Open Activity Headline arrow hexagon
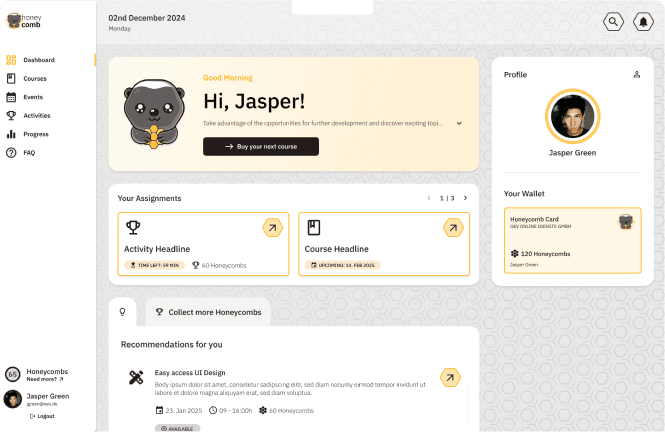This screenshot has width=665, height=432. point(272,228)
